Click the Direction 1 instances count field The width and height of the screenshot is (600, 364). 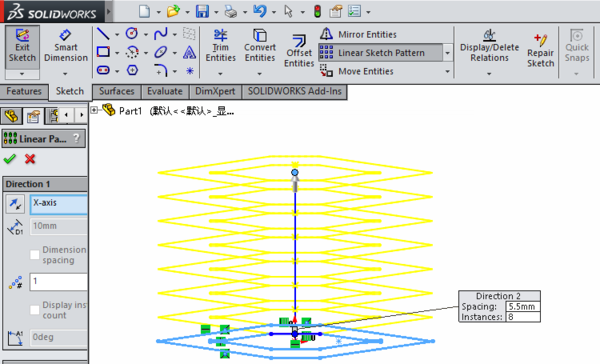[59, 282]
